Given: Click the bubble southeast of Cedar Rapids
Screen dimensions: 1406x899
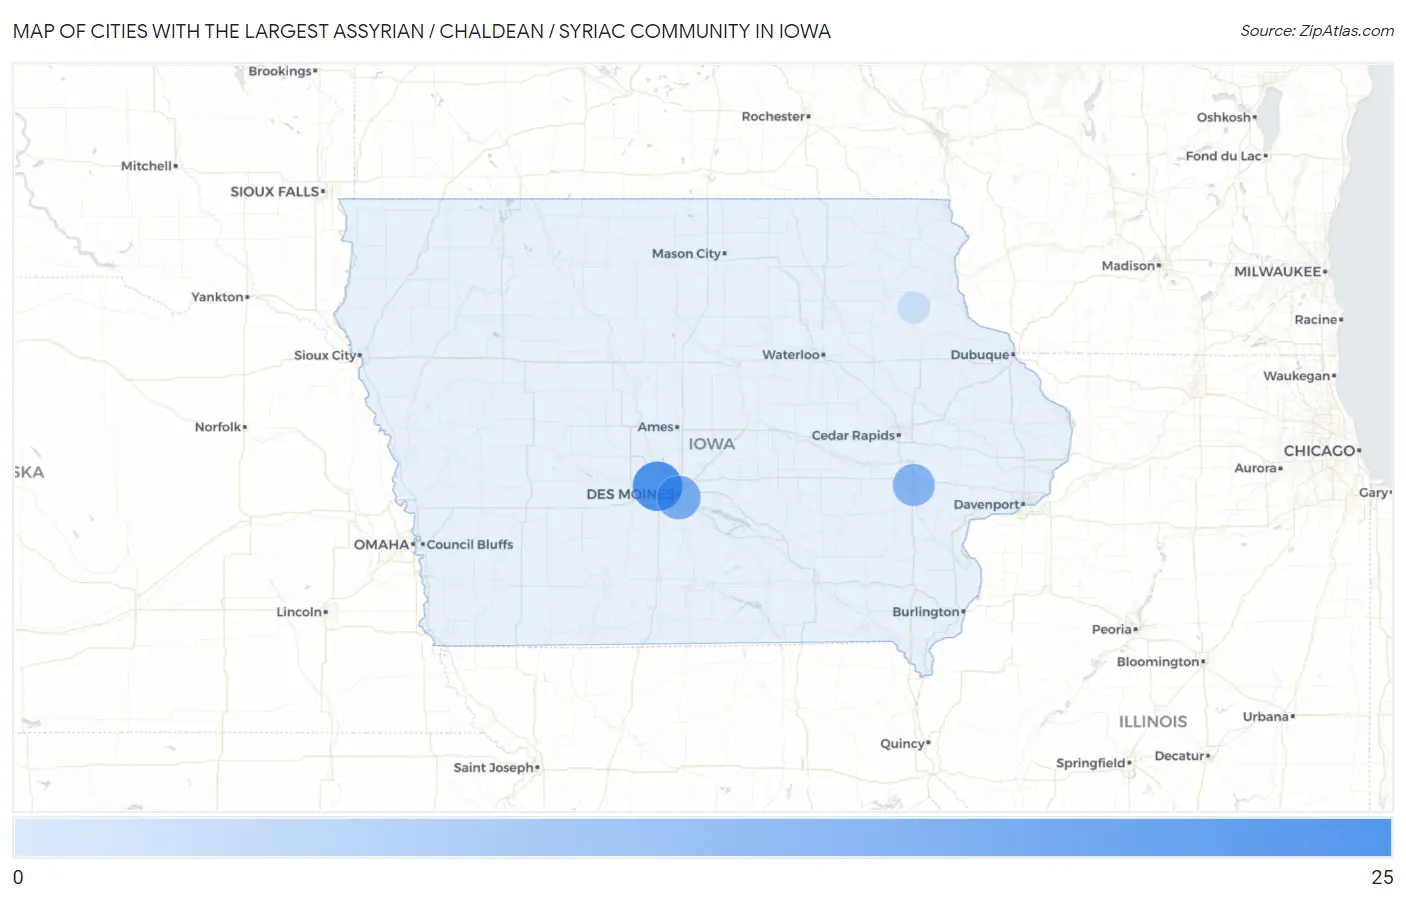Looking at the screenshot, I should (x=913, y=484).
